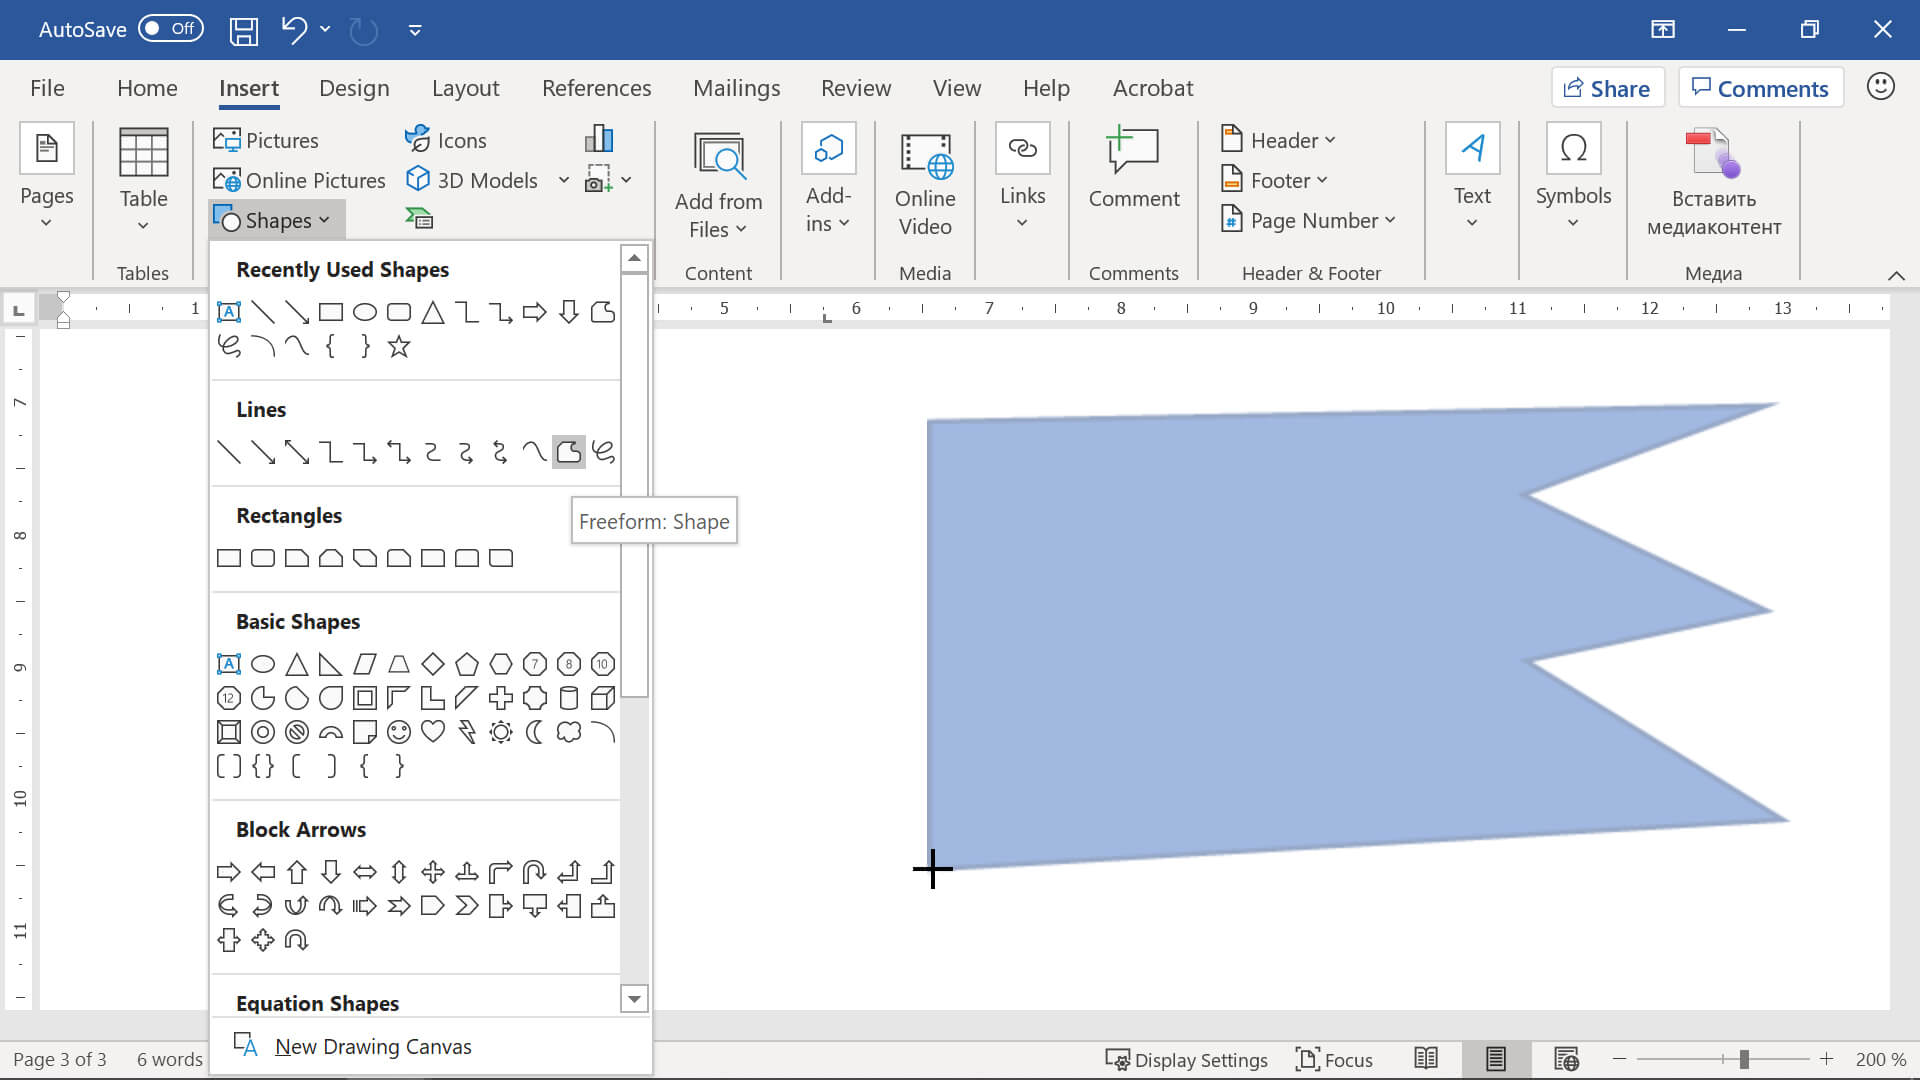Choose the smiley face shape

tap(399, 732)
